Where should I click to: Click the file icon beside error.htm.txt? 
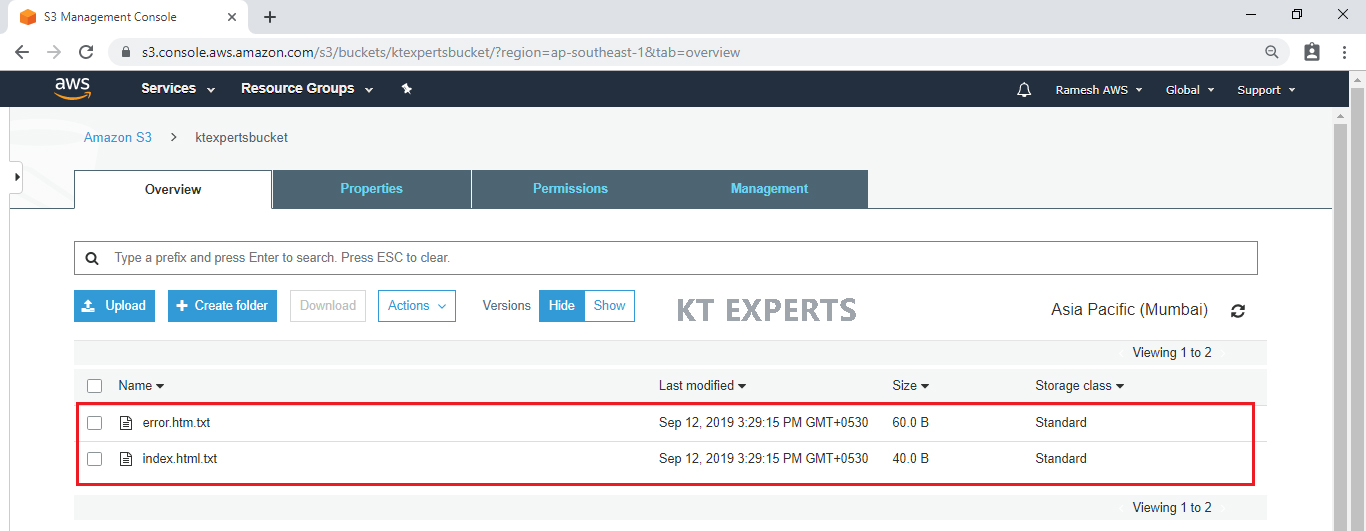pyautogui.click(x=126, y=423)
